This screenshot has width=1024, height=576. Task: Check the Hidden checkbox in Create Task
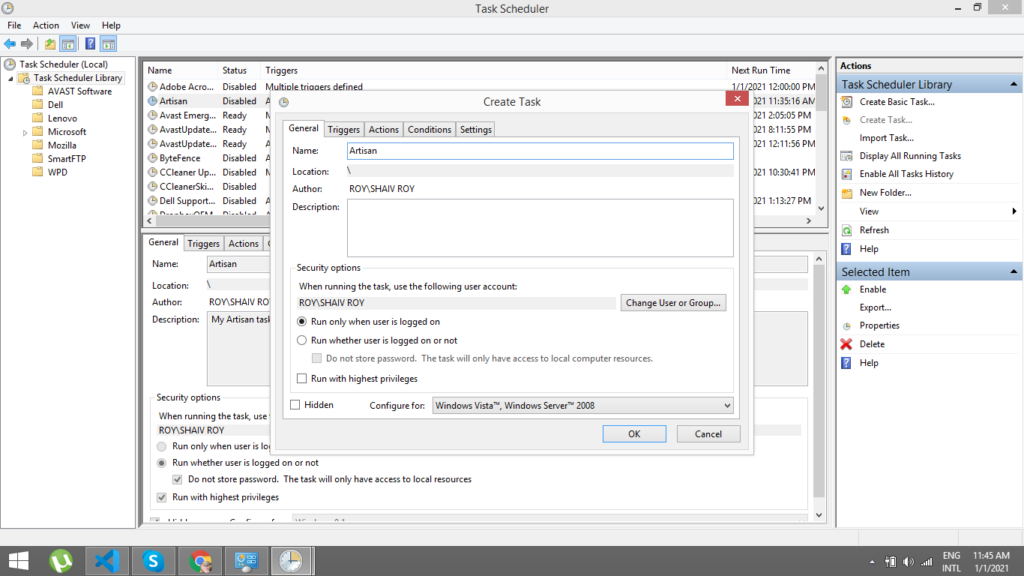click(295, 405)
